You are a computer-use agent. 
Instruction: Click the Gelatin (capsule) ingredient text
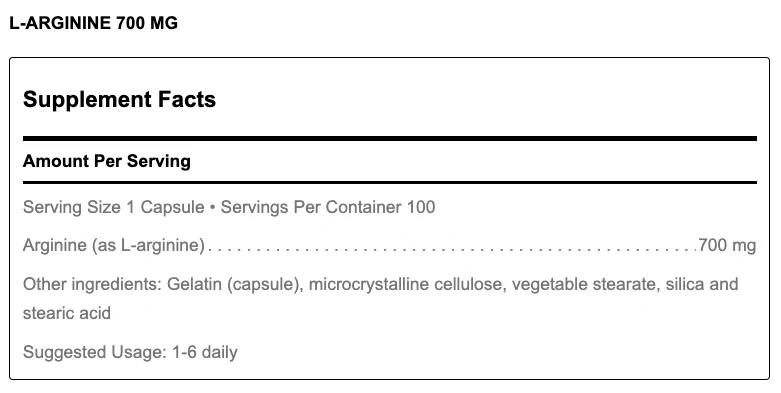point(234,284)
